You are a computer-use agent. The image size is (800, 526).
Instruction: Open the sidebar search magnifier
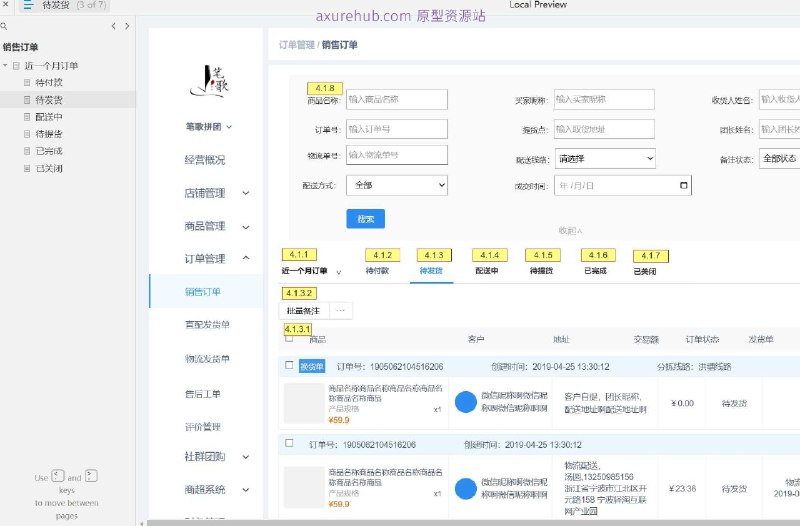4,26
